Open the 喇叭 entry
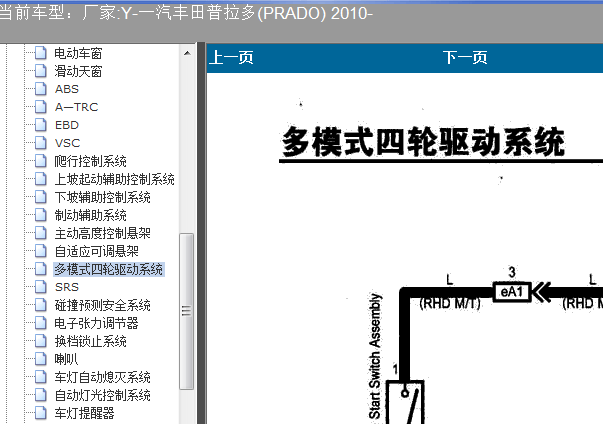The height and width of the screenshot is (424, 603). point(66,359)
